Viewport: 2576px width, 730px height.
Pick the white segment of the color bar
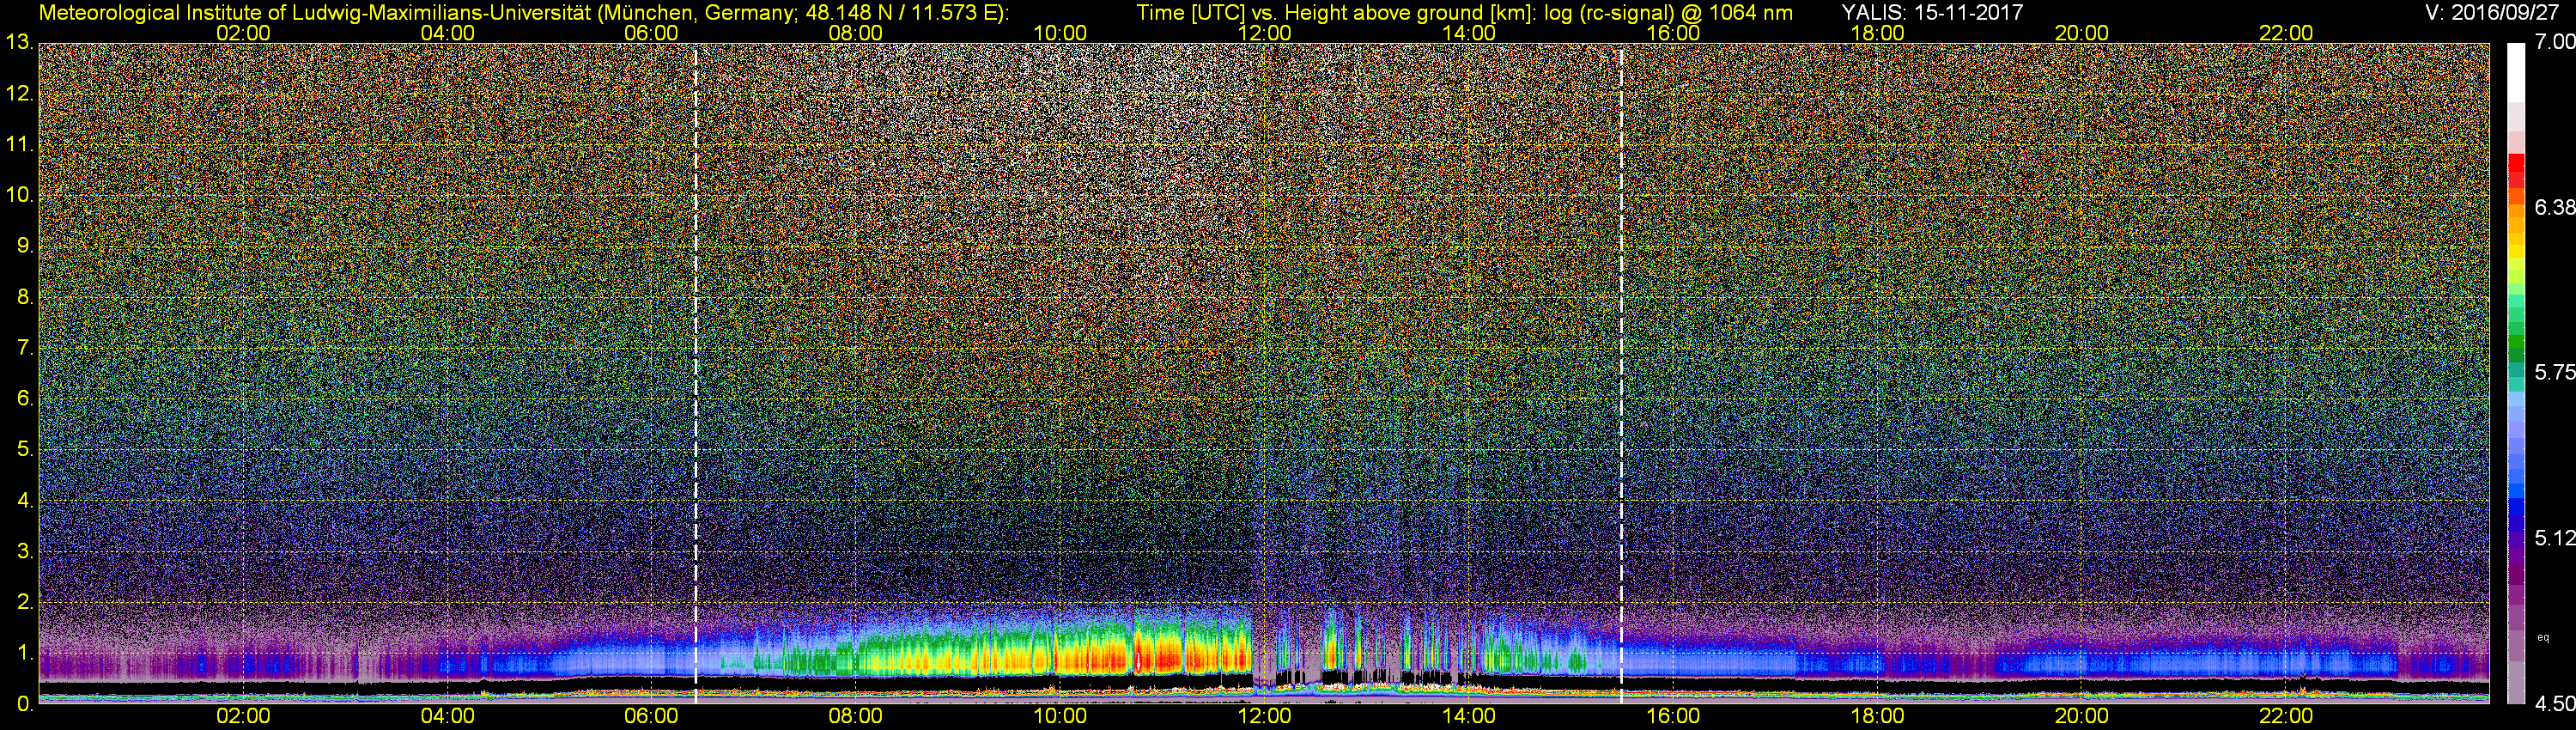tap(2516, 72)
